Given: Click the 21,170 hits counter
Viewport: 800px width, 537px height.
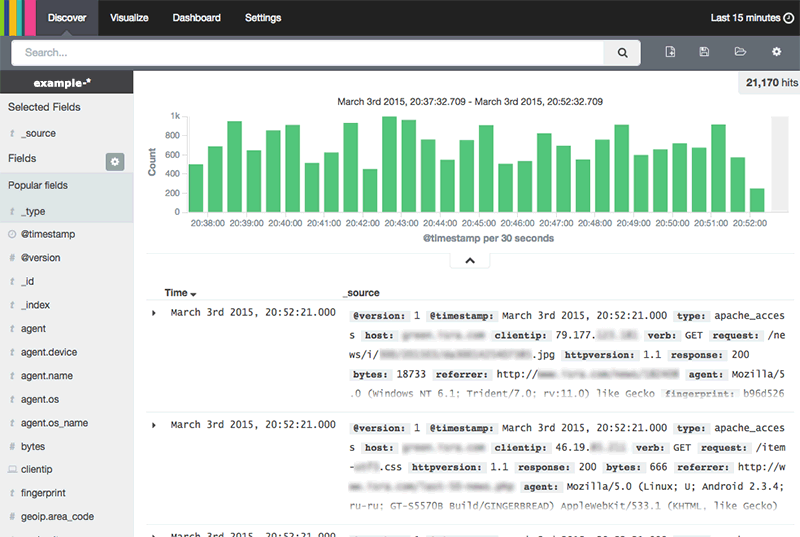Looking at the screenshot, I should tap(771, 83).
